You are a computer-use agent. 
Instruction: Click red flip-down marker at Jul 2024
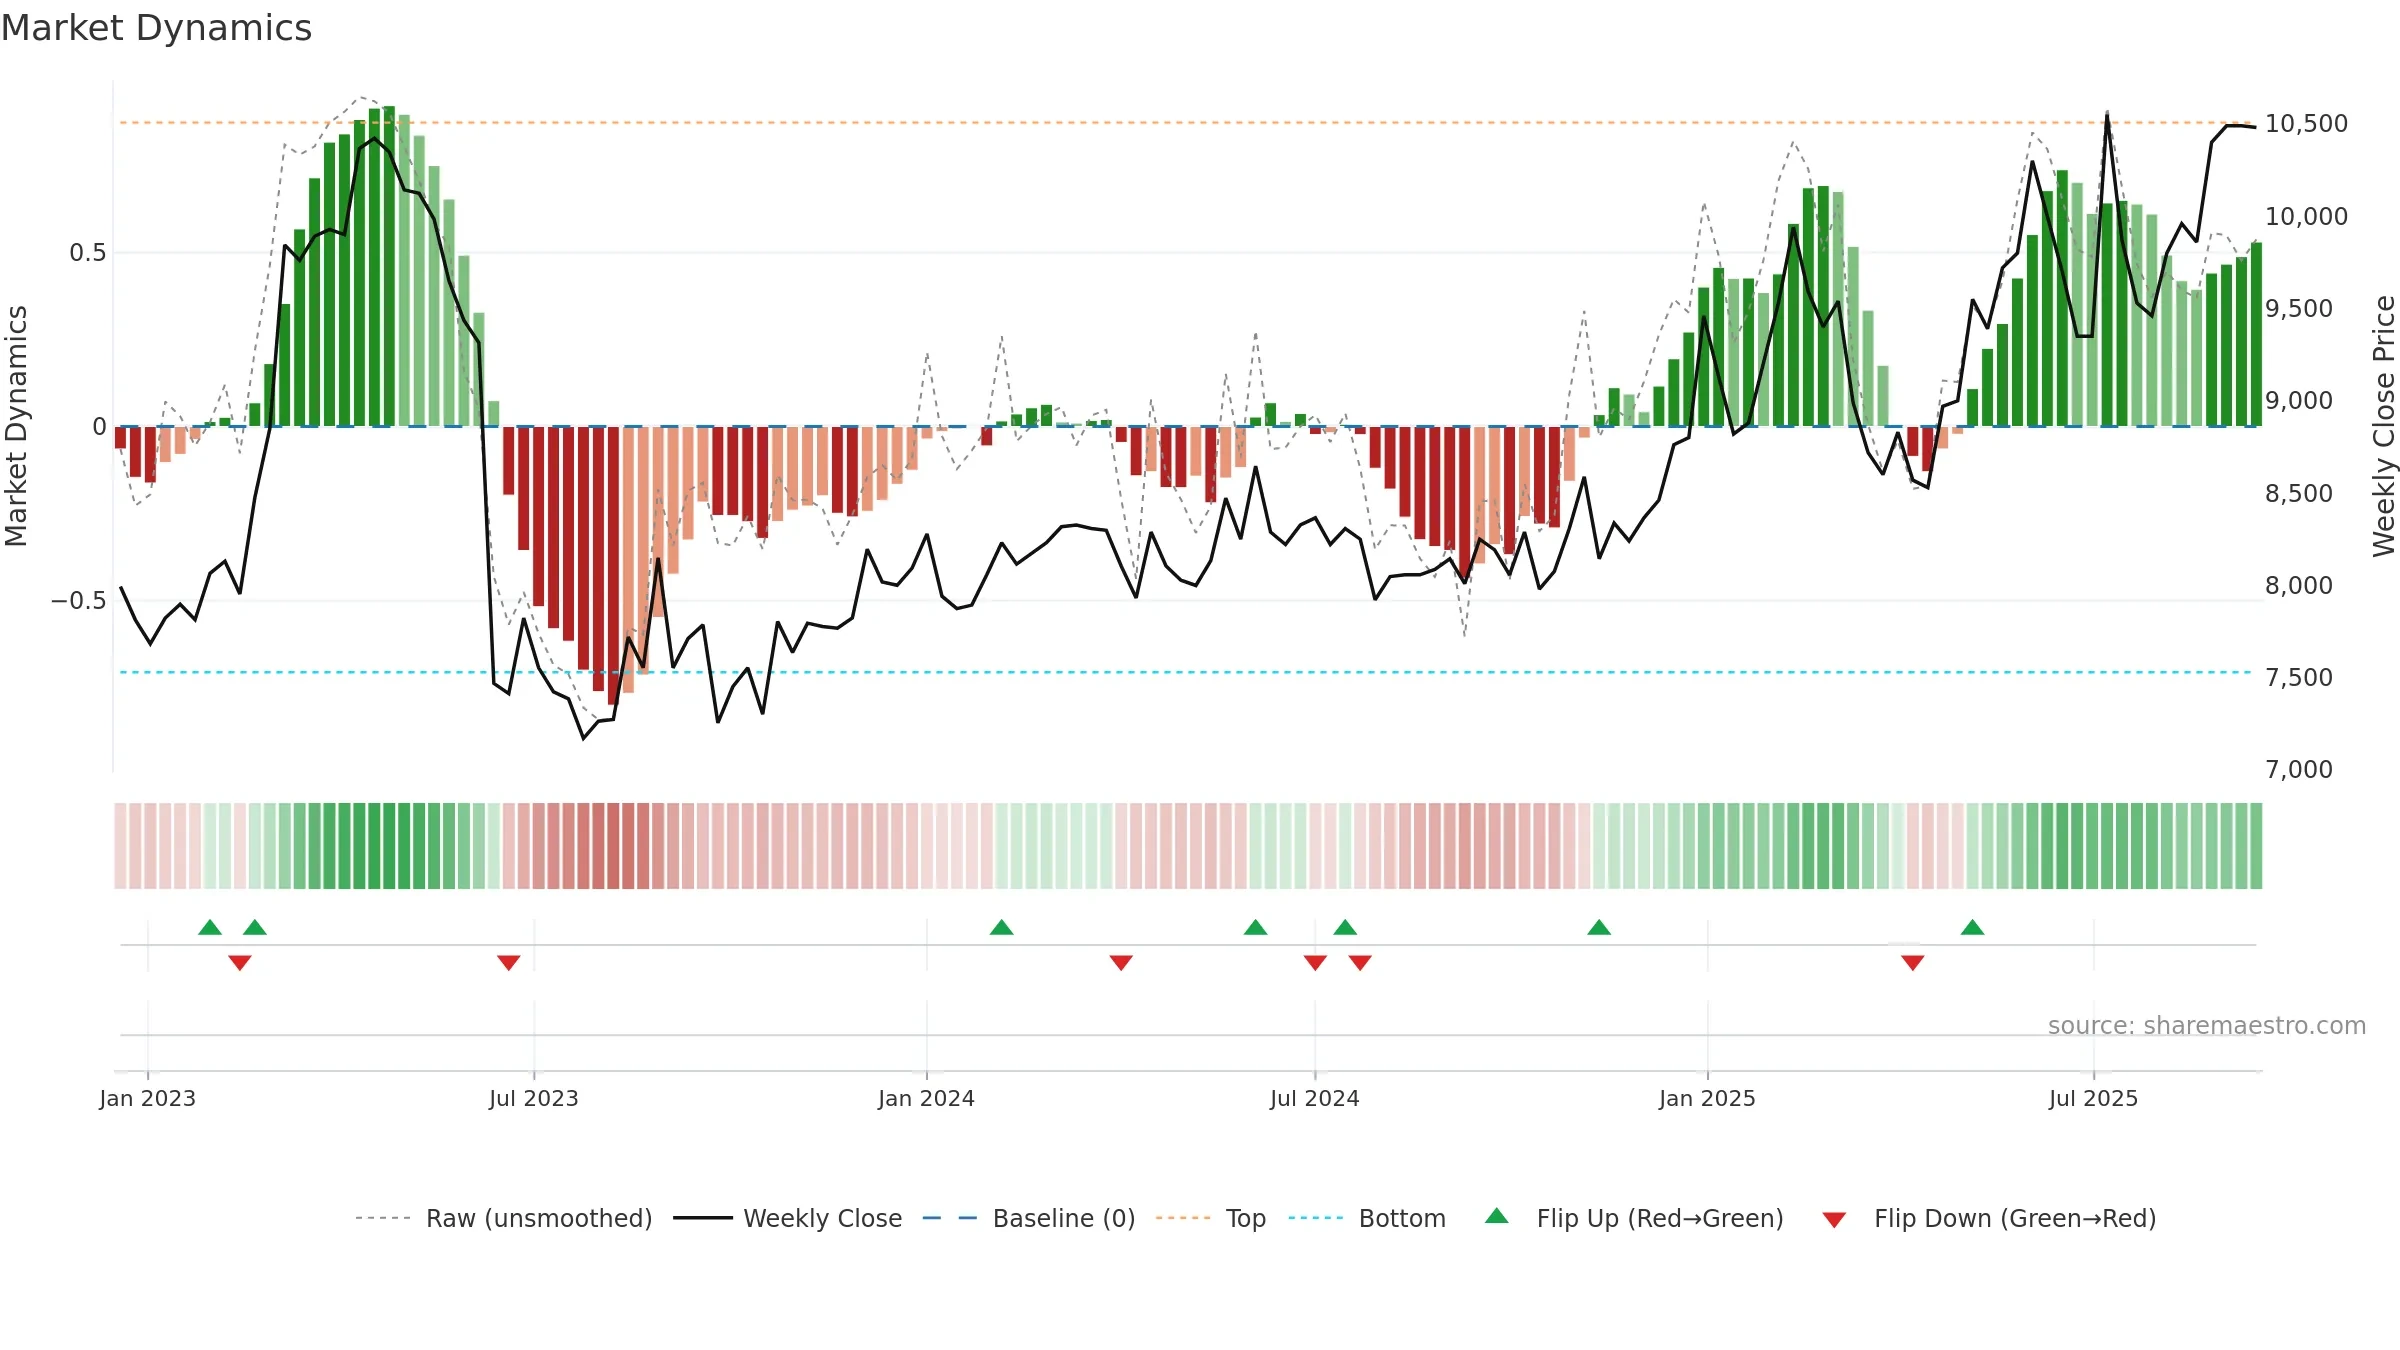point(1315,962)
